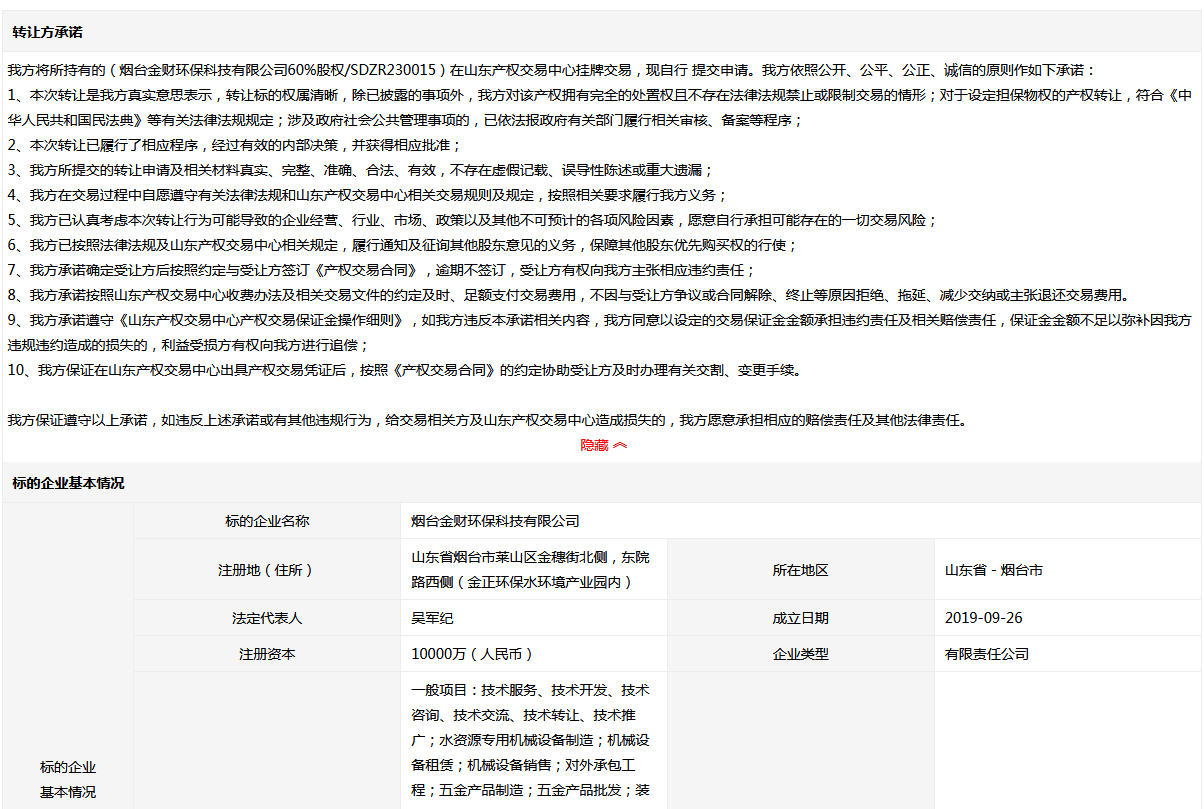The image size is (1204, 809).
Task: Select the value 有限责任公司
Action: point(987,654)
